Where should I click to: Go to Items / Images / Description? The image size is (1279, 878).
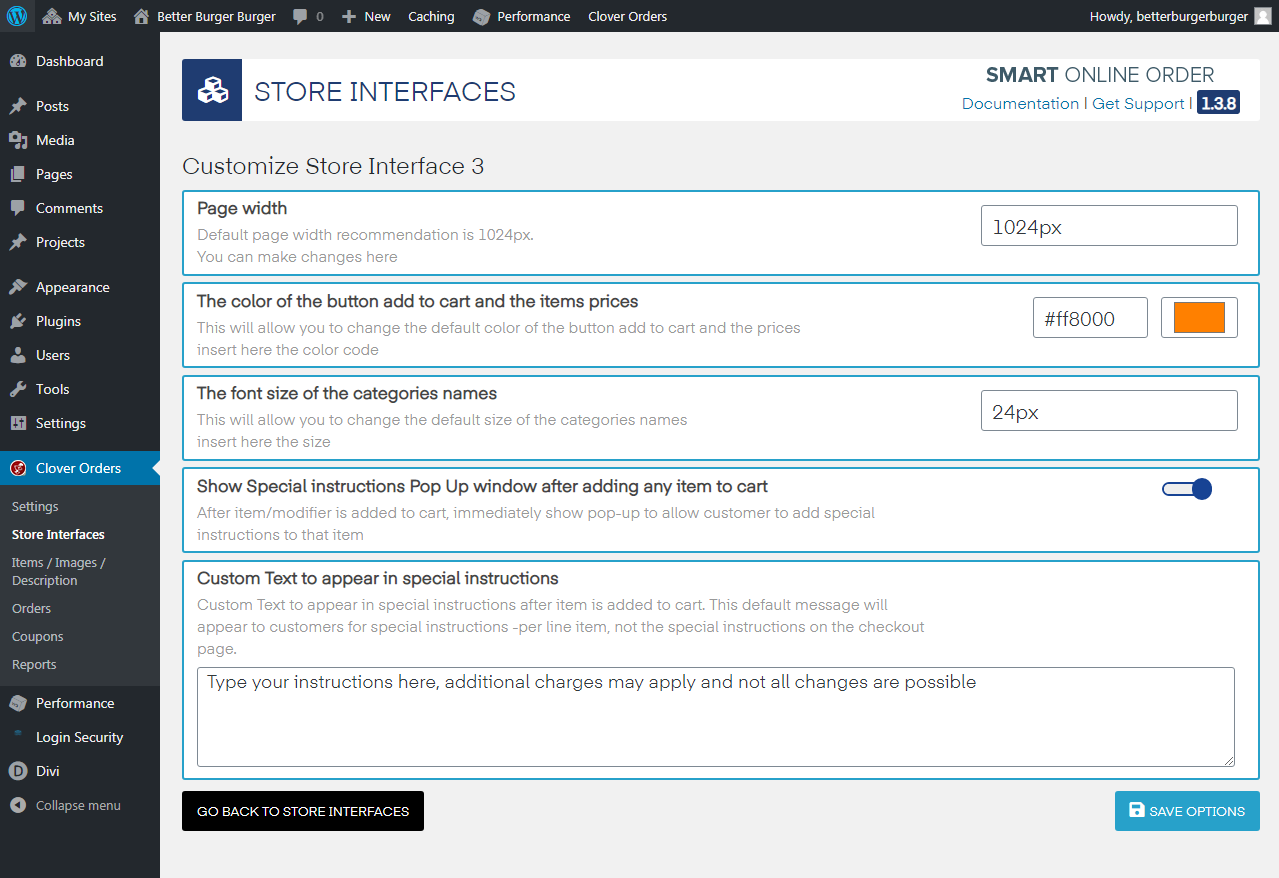click(58, 572)
